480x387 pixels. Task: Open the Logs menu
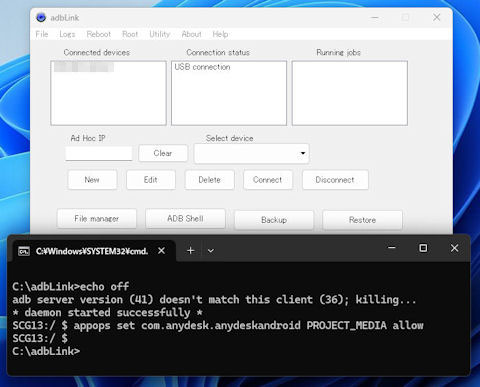point(67,34)
